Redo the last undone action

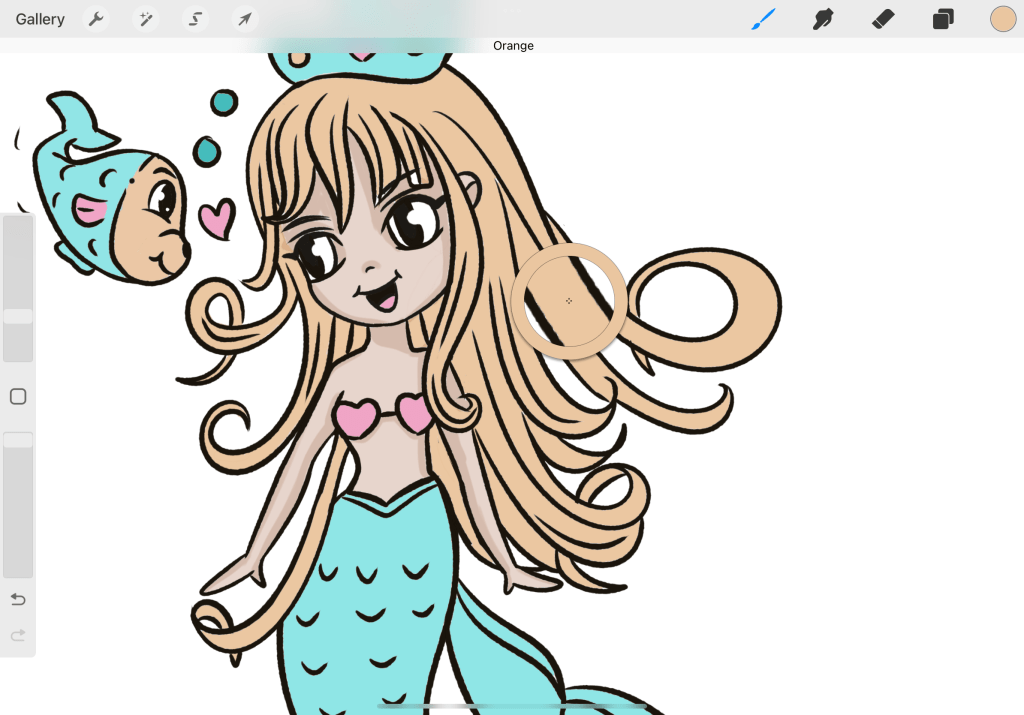tap(18, 635)
